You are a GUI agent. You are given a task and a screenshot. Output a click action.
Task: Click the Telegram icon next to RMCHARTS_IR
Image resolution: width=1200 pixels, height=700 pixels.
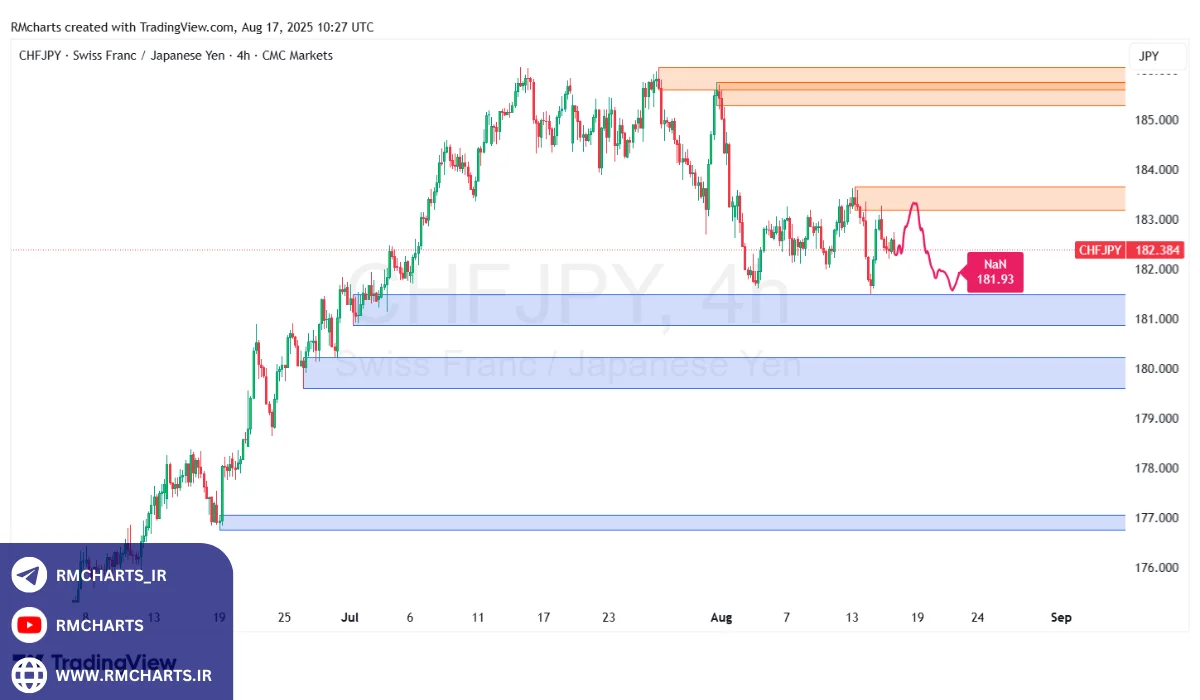point(28,575)
